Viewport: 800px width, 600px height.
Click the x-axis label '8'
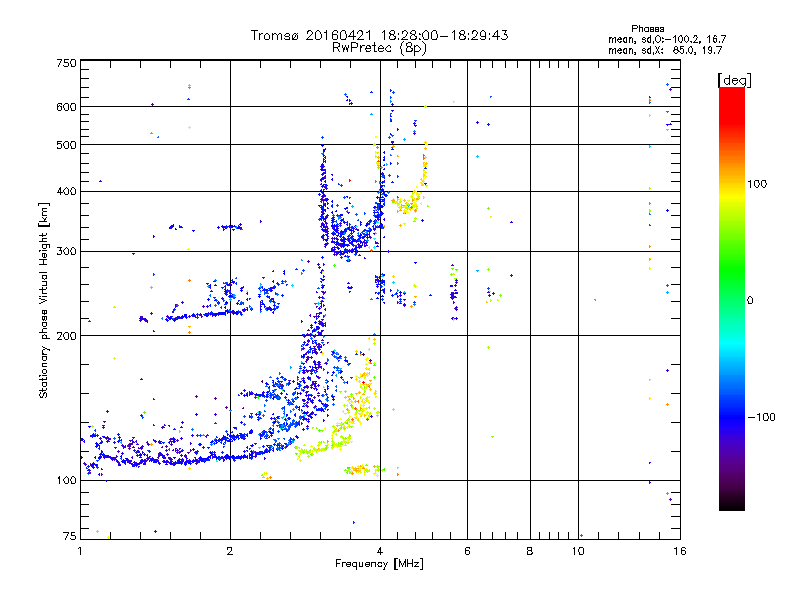530,551
